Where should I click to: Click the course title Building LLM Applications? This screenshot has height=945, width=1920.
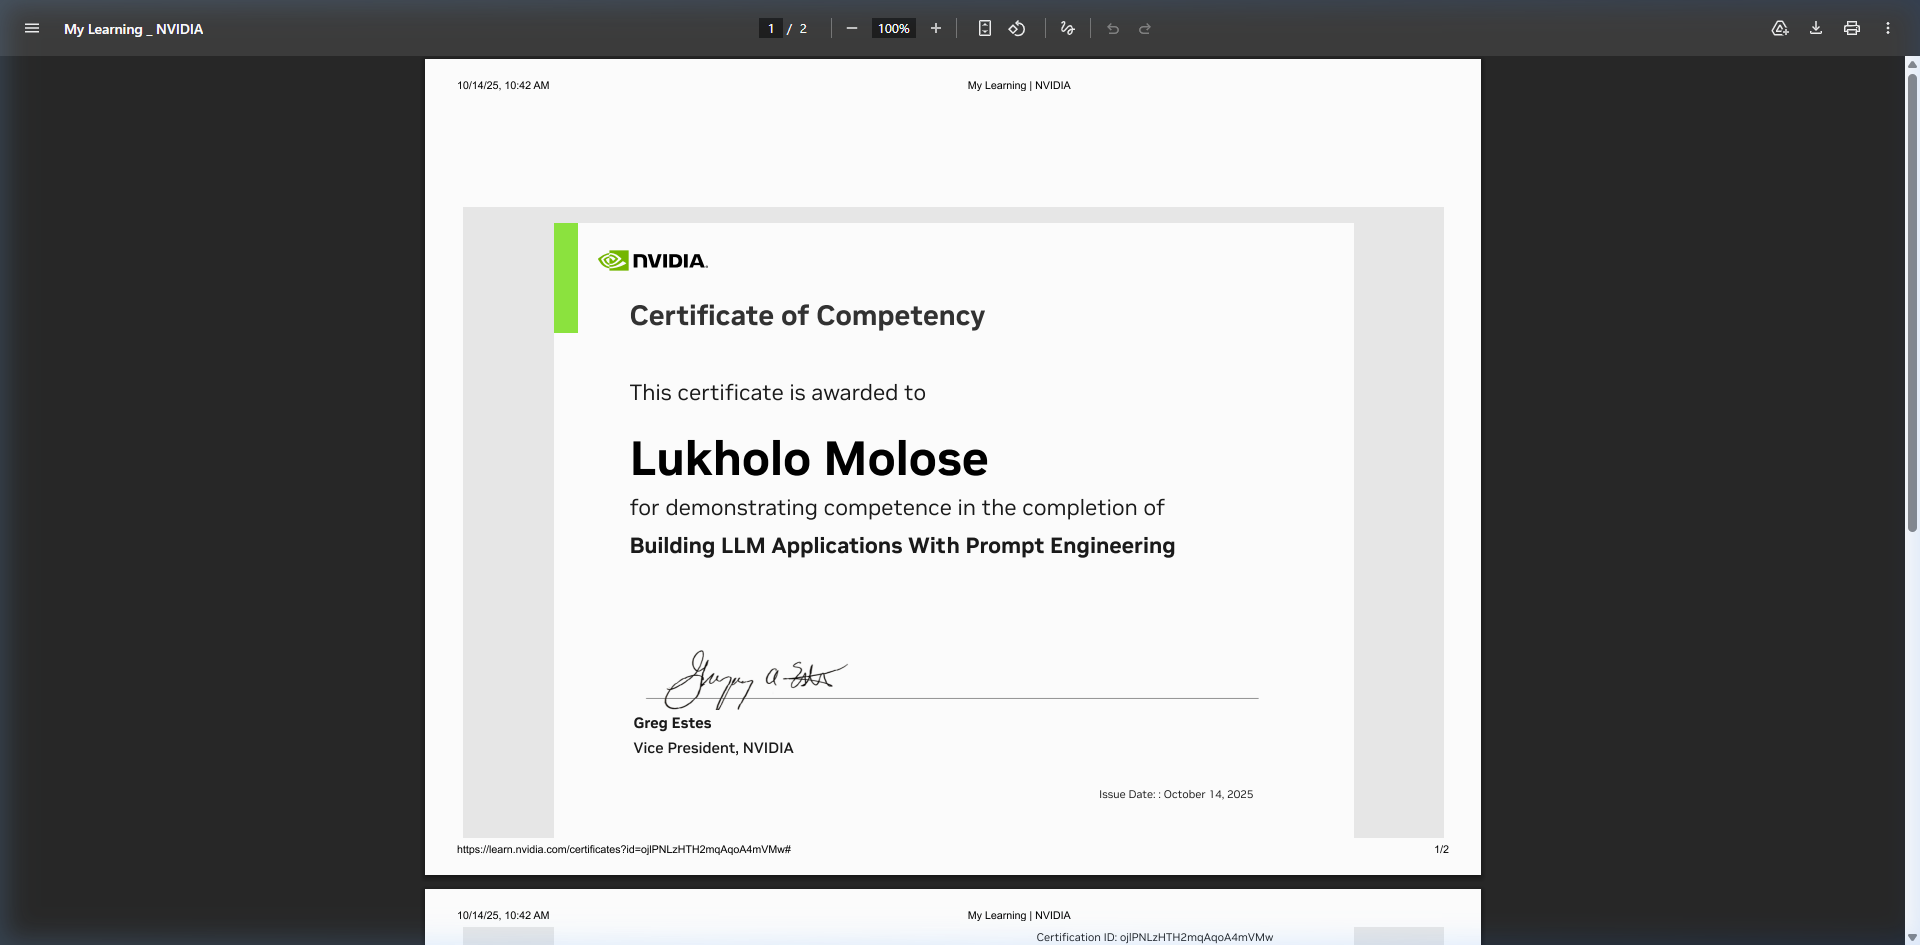[x=902, y=546]
